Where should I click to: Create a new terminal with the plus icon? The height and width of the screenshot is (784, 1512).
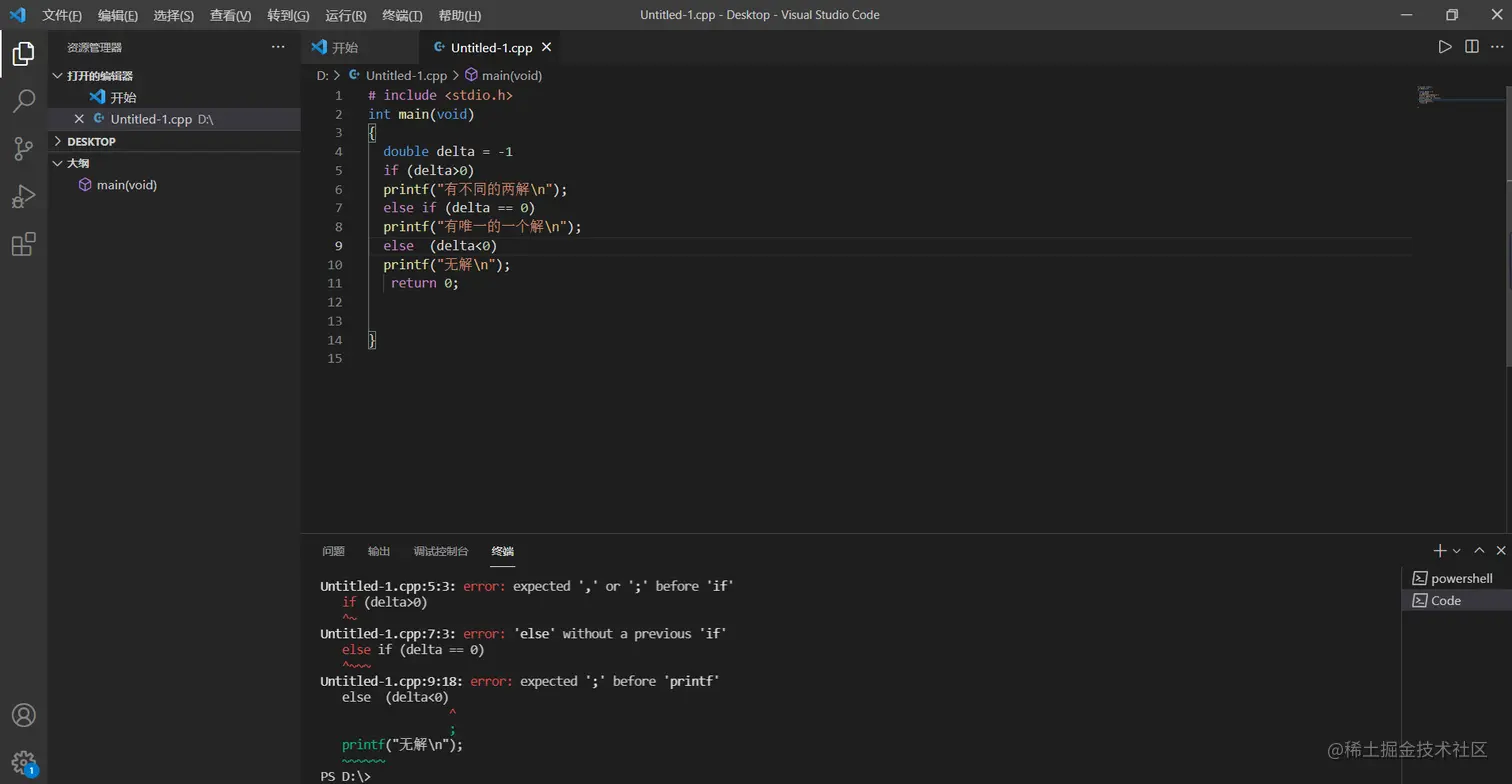1440,551
